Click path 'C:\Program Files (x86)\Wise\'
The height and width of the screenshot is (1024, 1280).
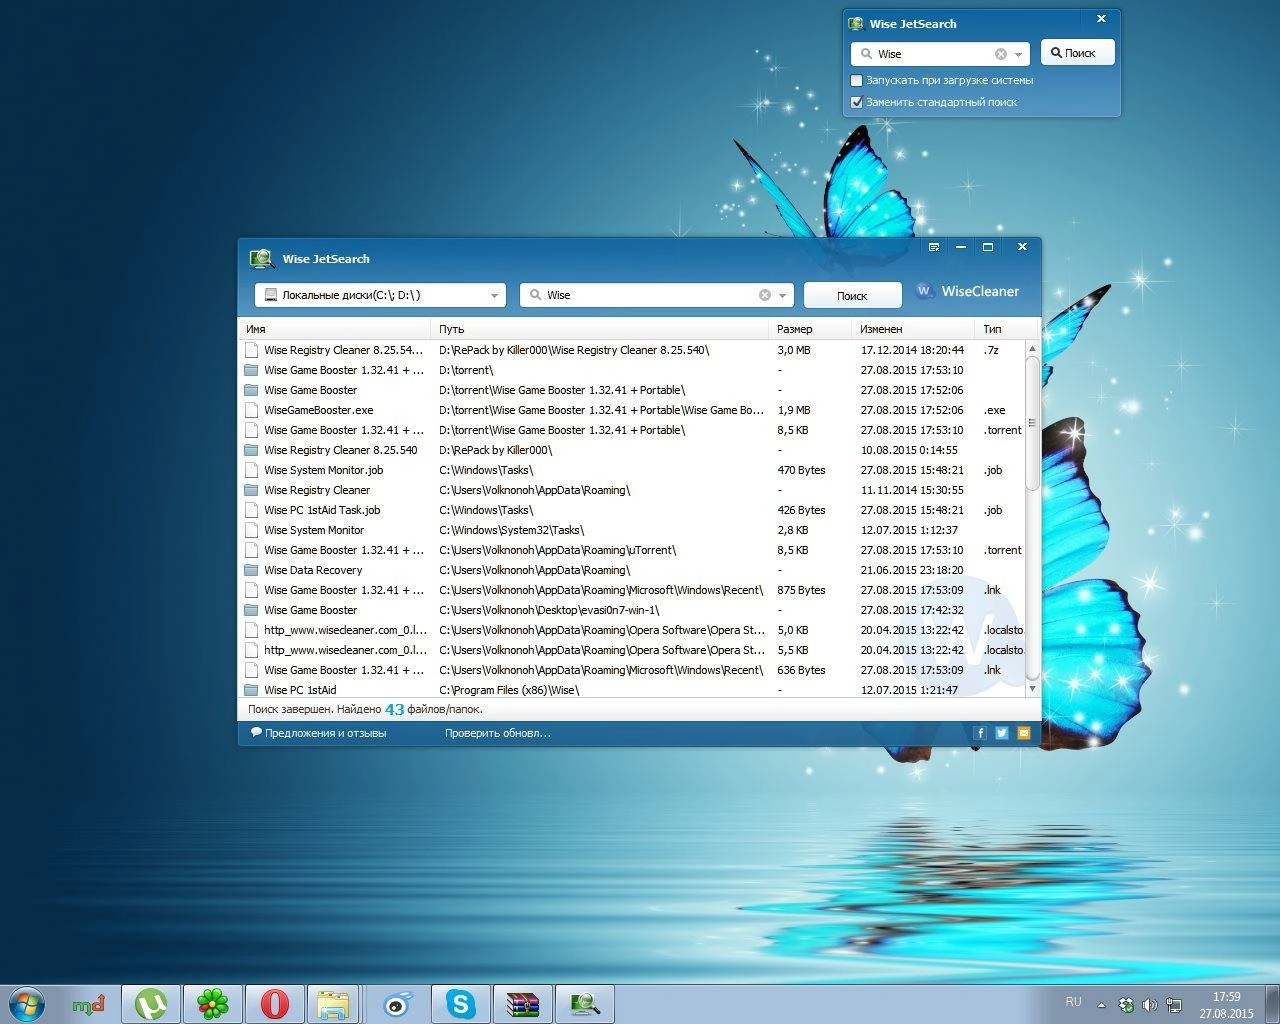coord(509,690)
